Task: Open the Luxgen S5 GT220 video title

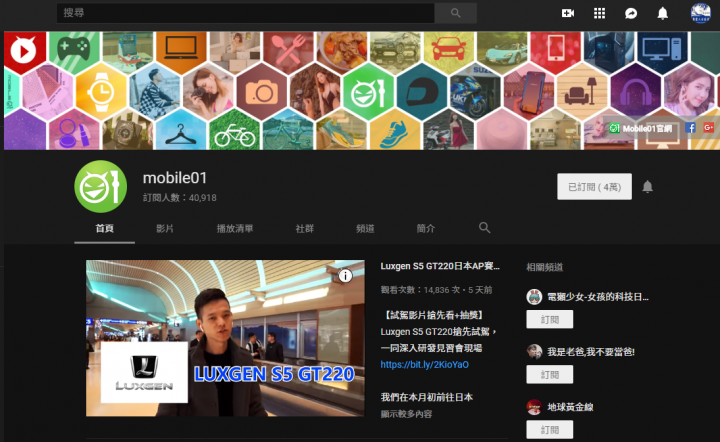Action: point(440,266)
